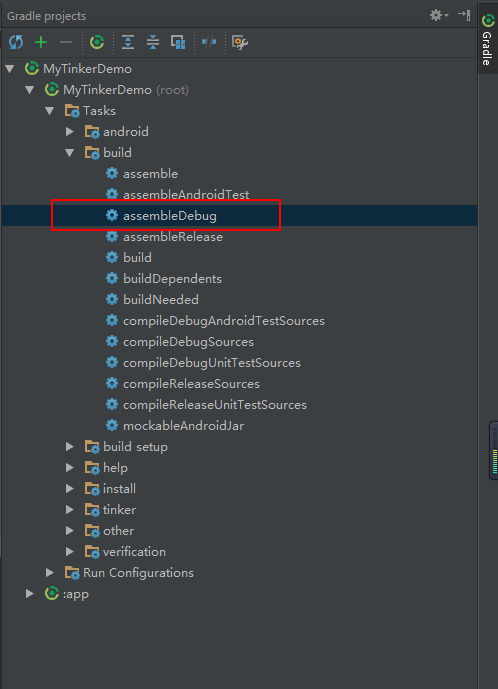The image size is (498, 689).
Task: Expand the tinker task group
Action: pos(69,510)
